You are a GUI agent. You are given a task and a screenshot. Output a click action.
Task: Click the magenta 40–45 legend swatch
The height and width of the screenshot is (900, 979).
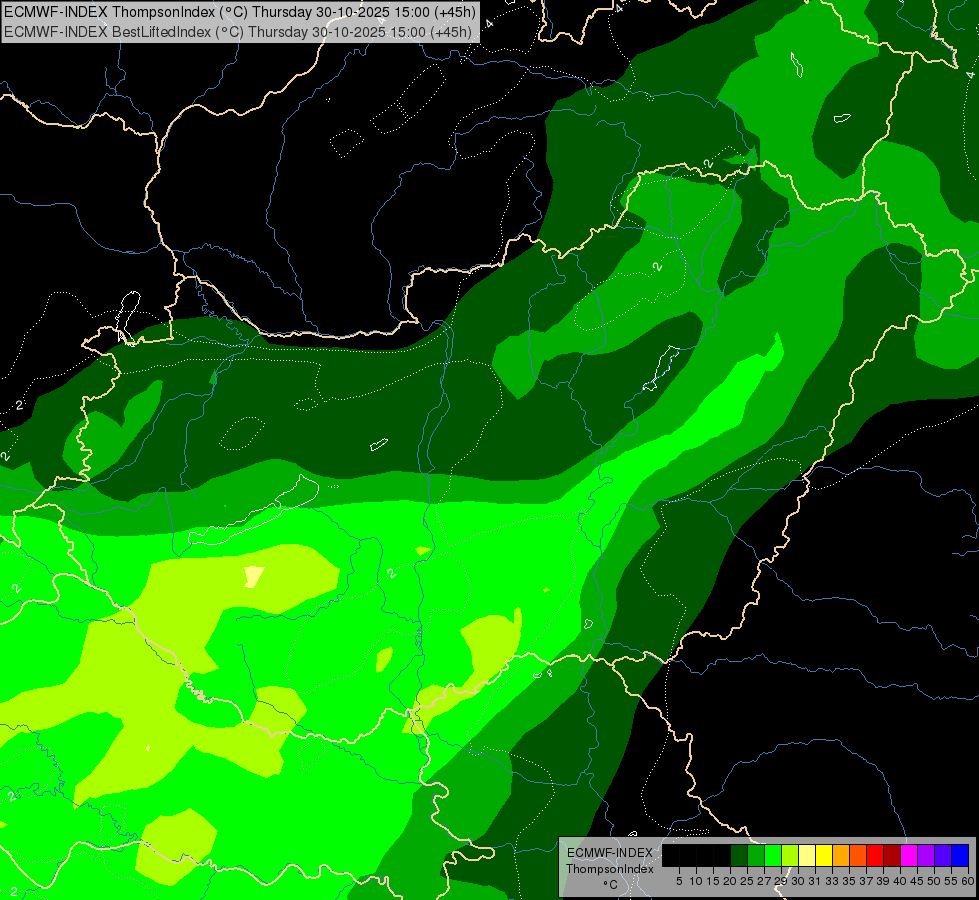909,855
